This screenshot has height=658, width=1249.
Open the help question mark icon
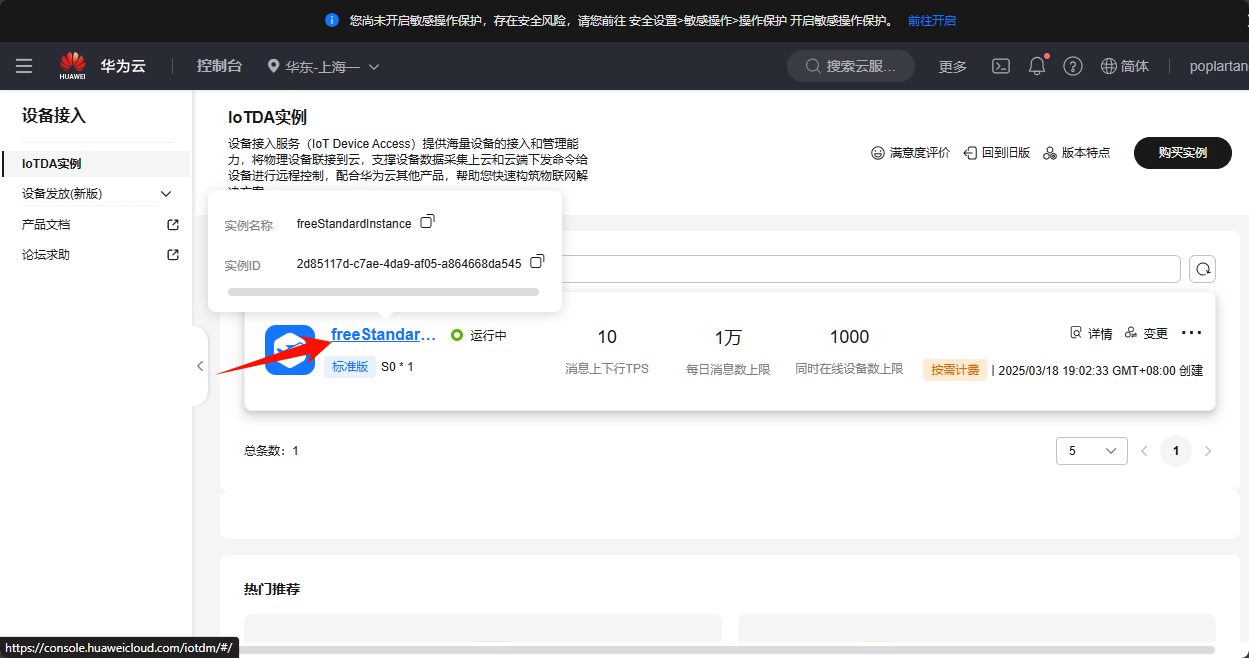pos(1073,66)
